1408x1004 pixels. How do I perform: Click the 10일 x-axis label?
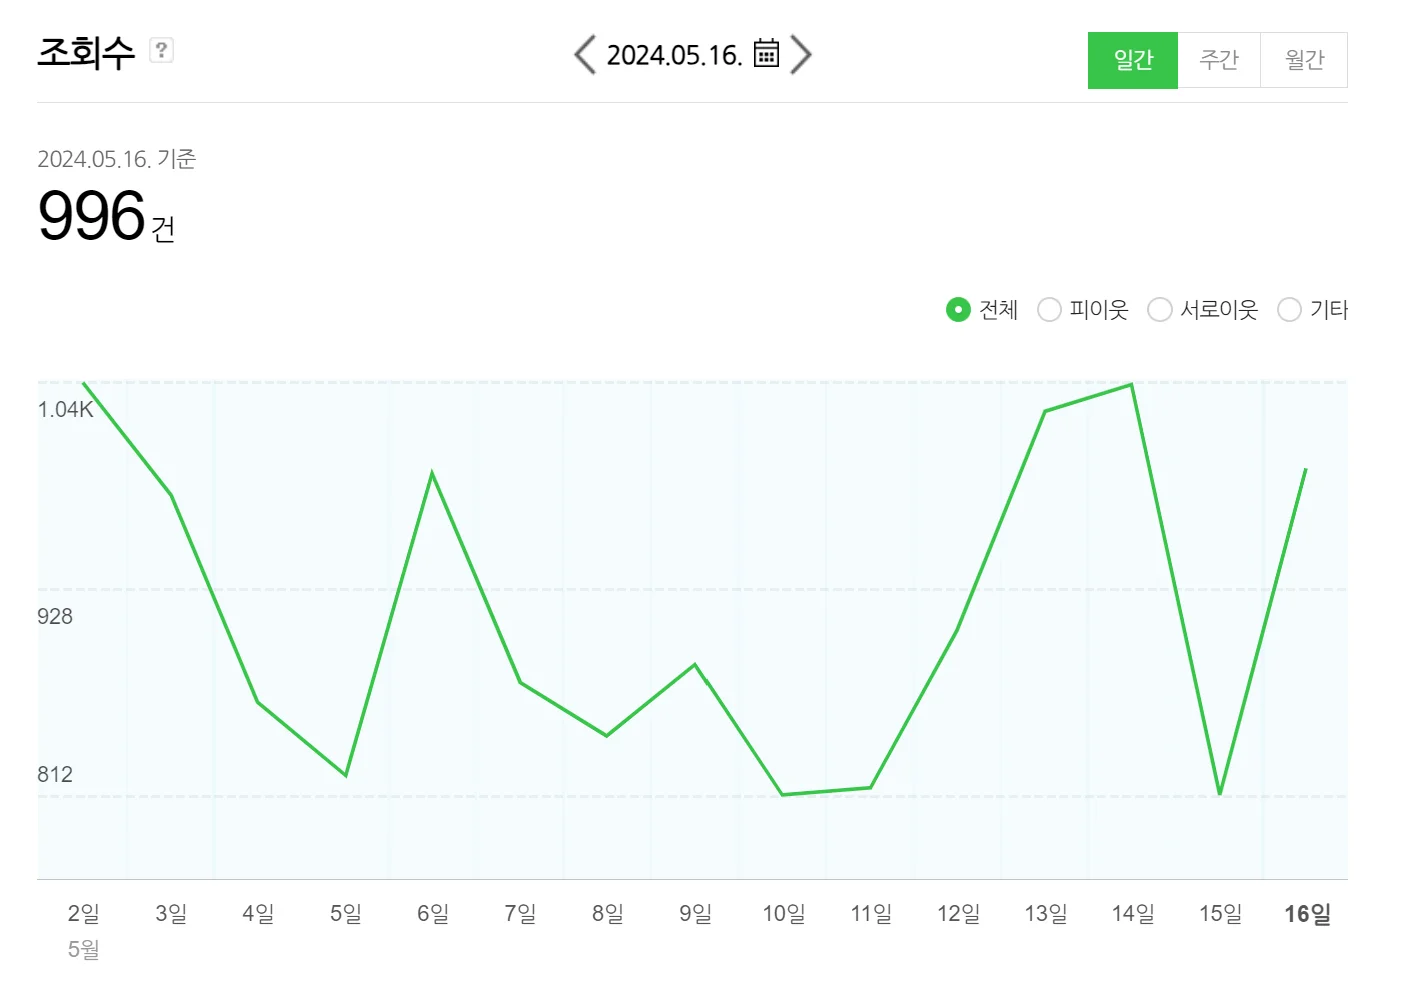(784, 913)
